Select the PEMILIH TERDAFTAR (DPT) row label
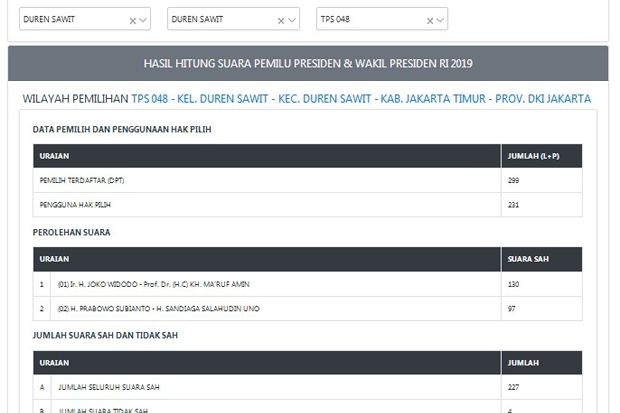The height and width of the screenshot is (413, 620). coord(82,180)
